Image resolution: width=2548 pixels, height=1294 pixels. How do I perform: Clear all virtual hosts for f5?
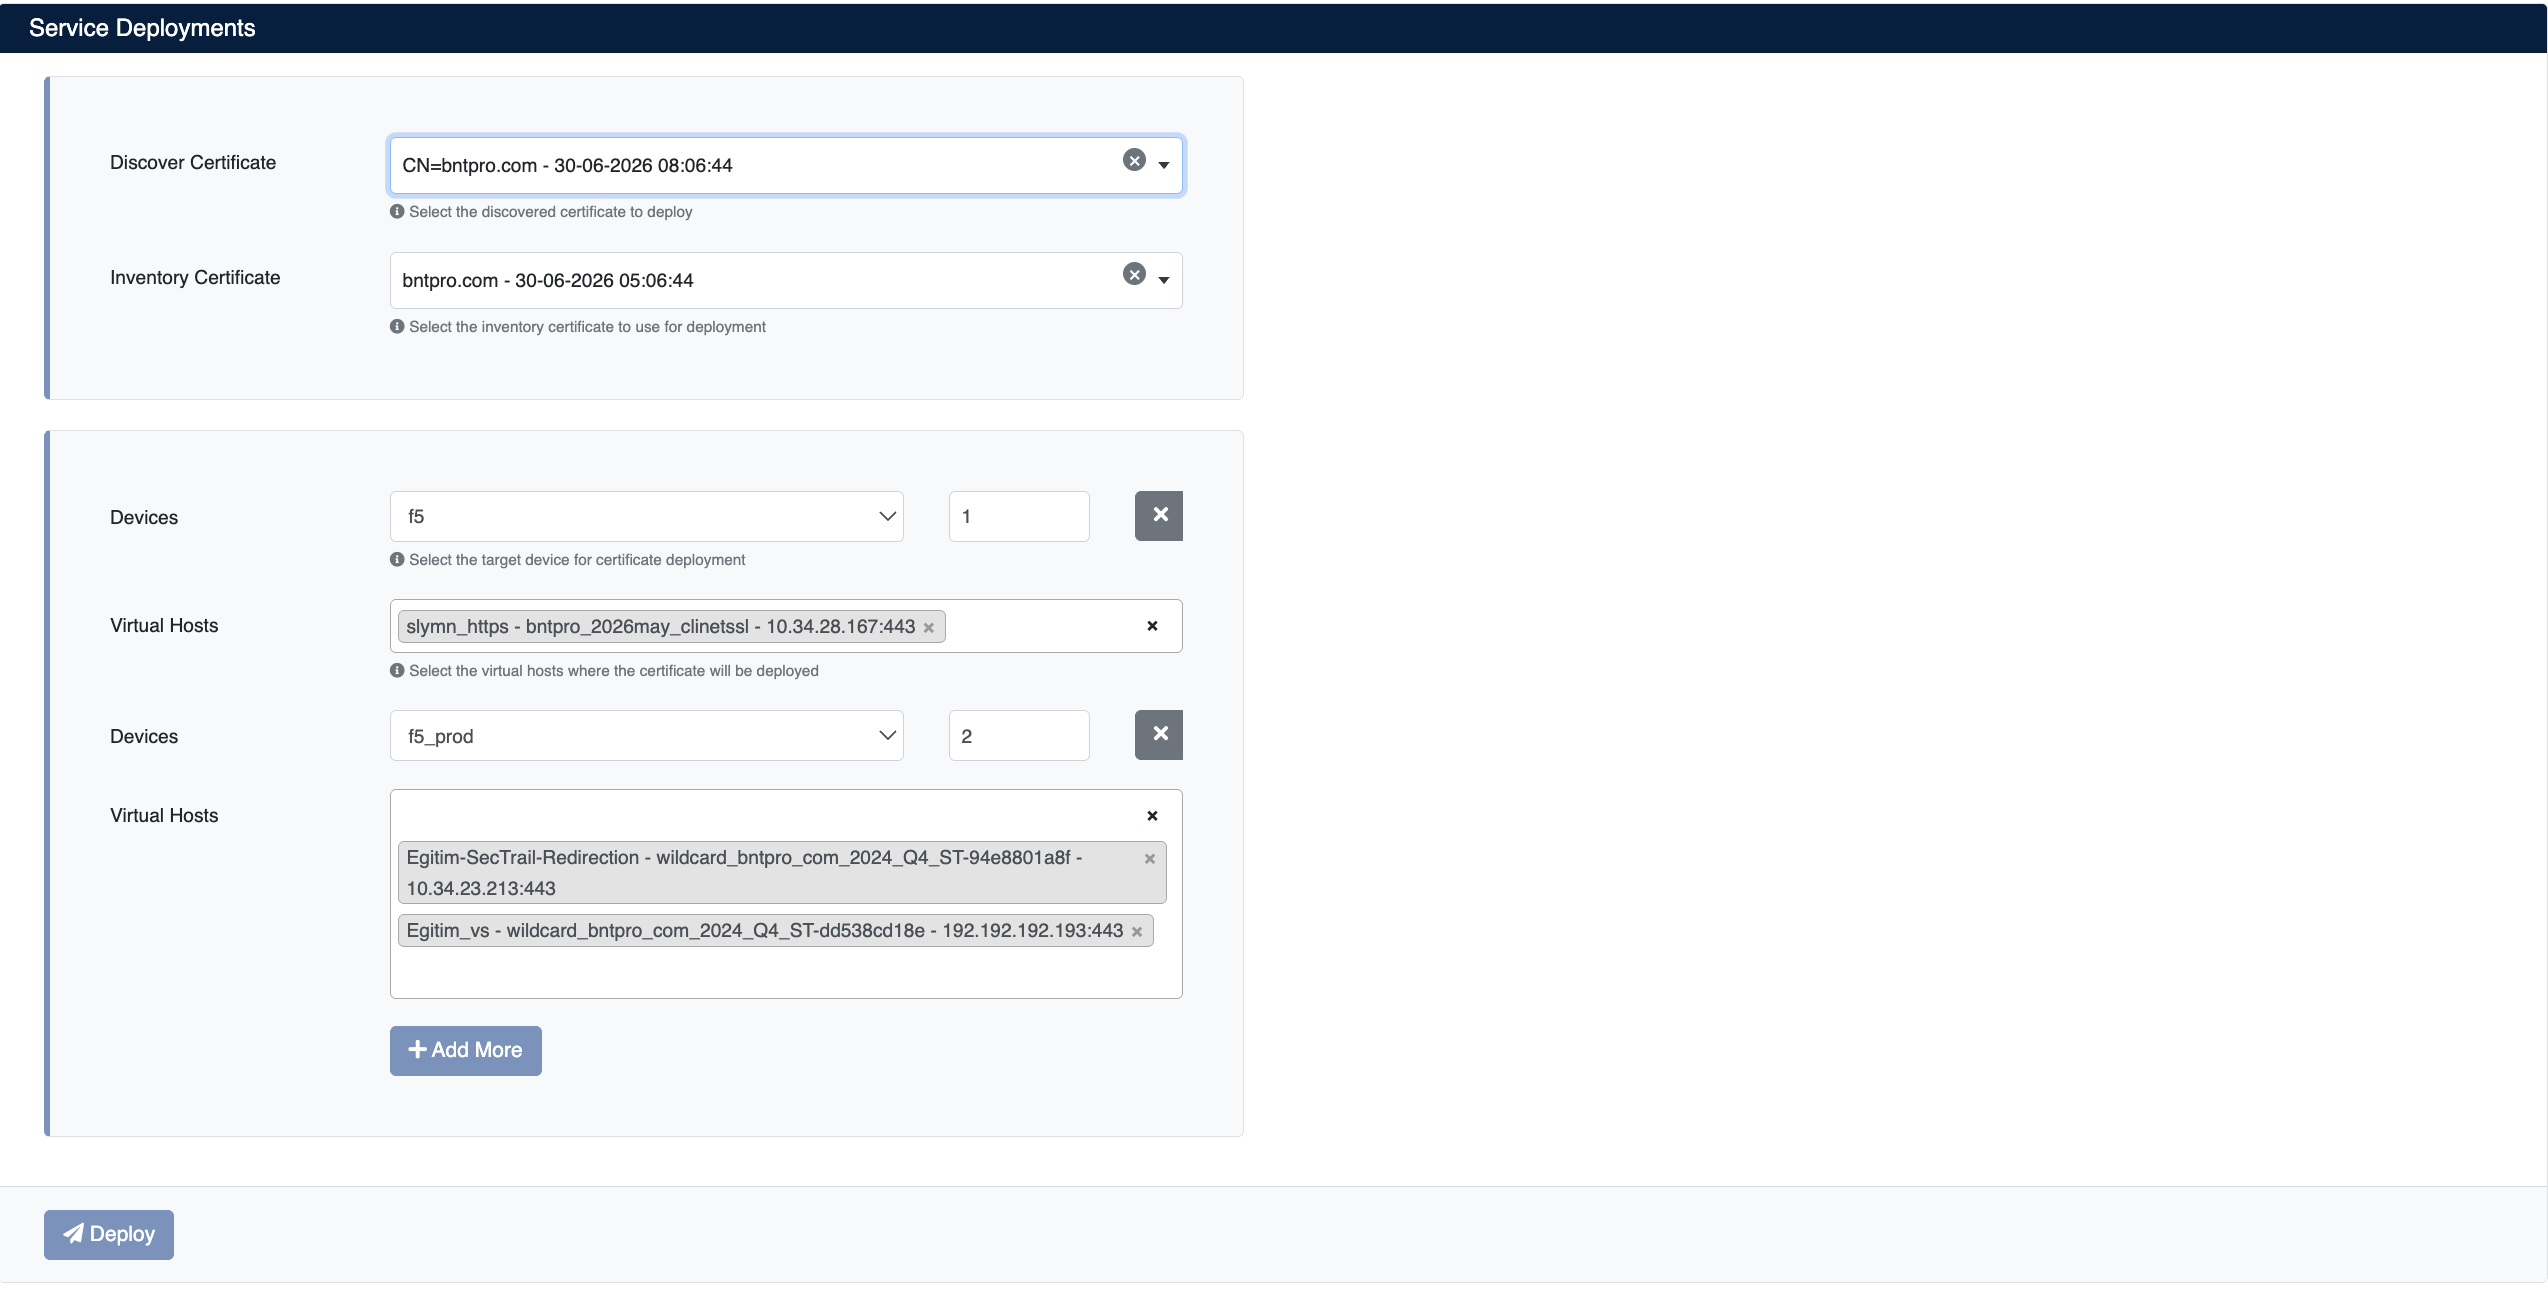point(1152,626)
